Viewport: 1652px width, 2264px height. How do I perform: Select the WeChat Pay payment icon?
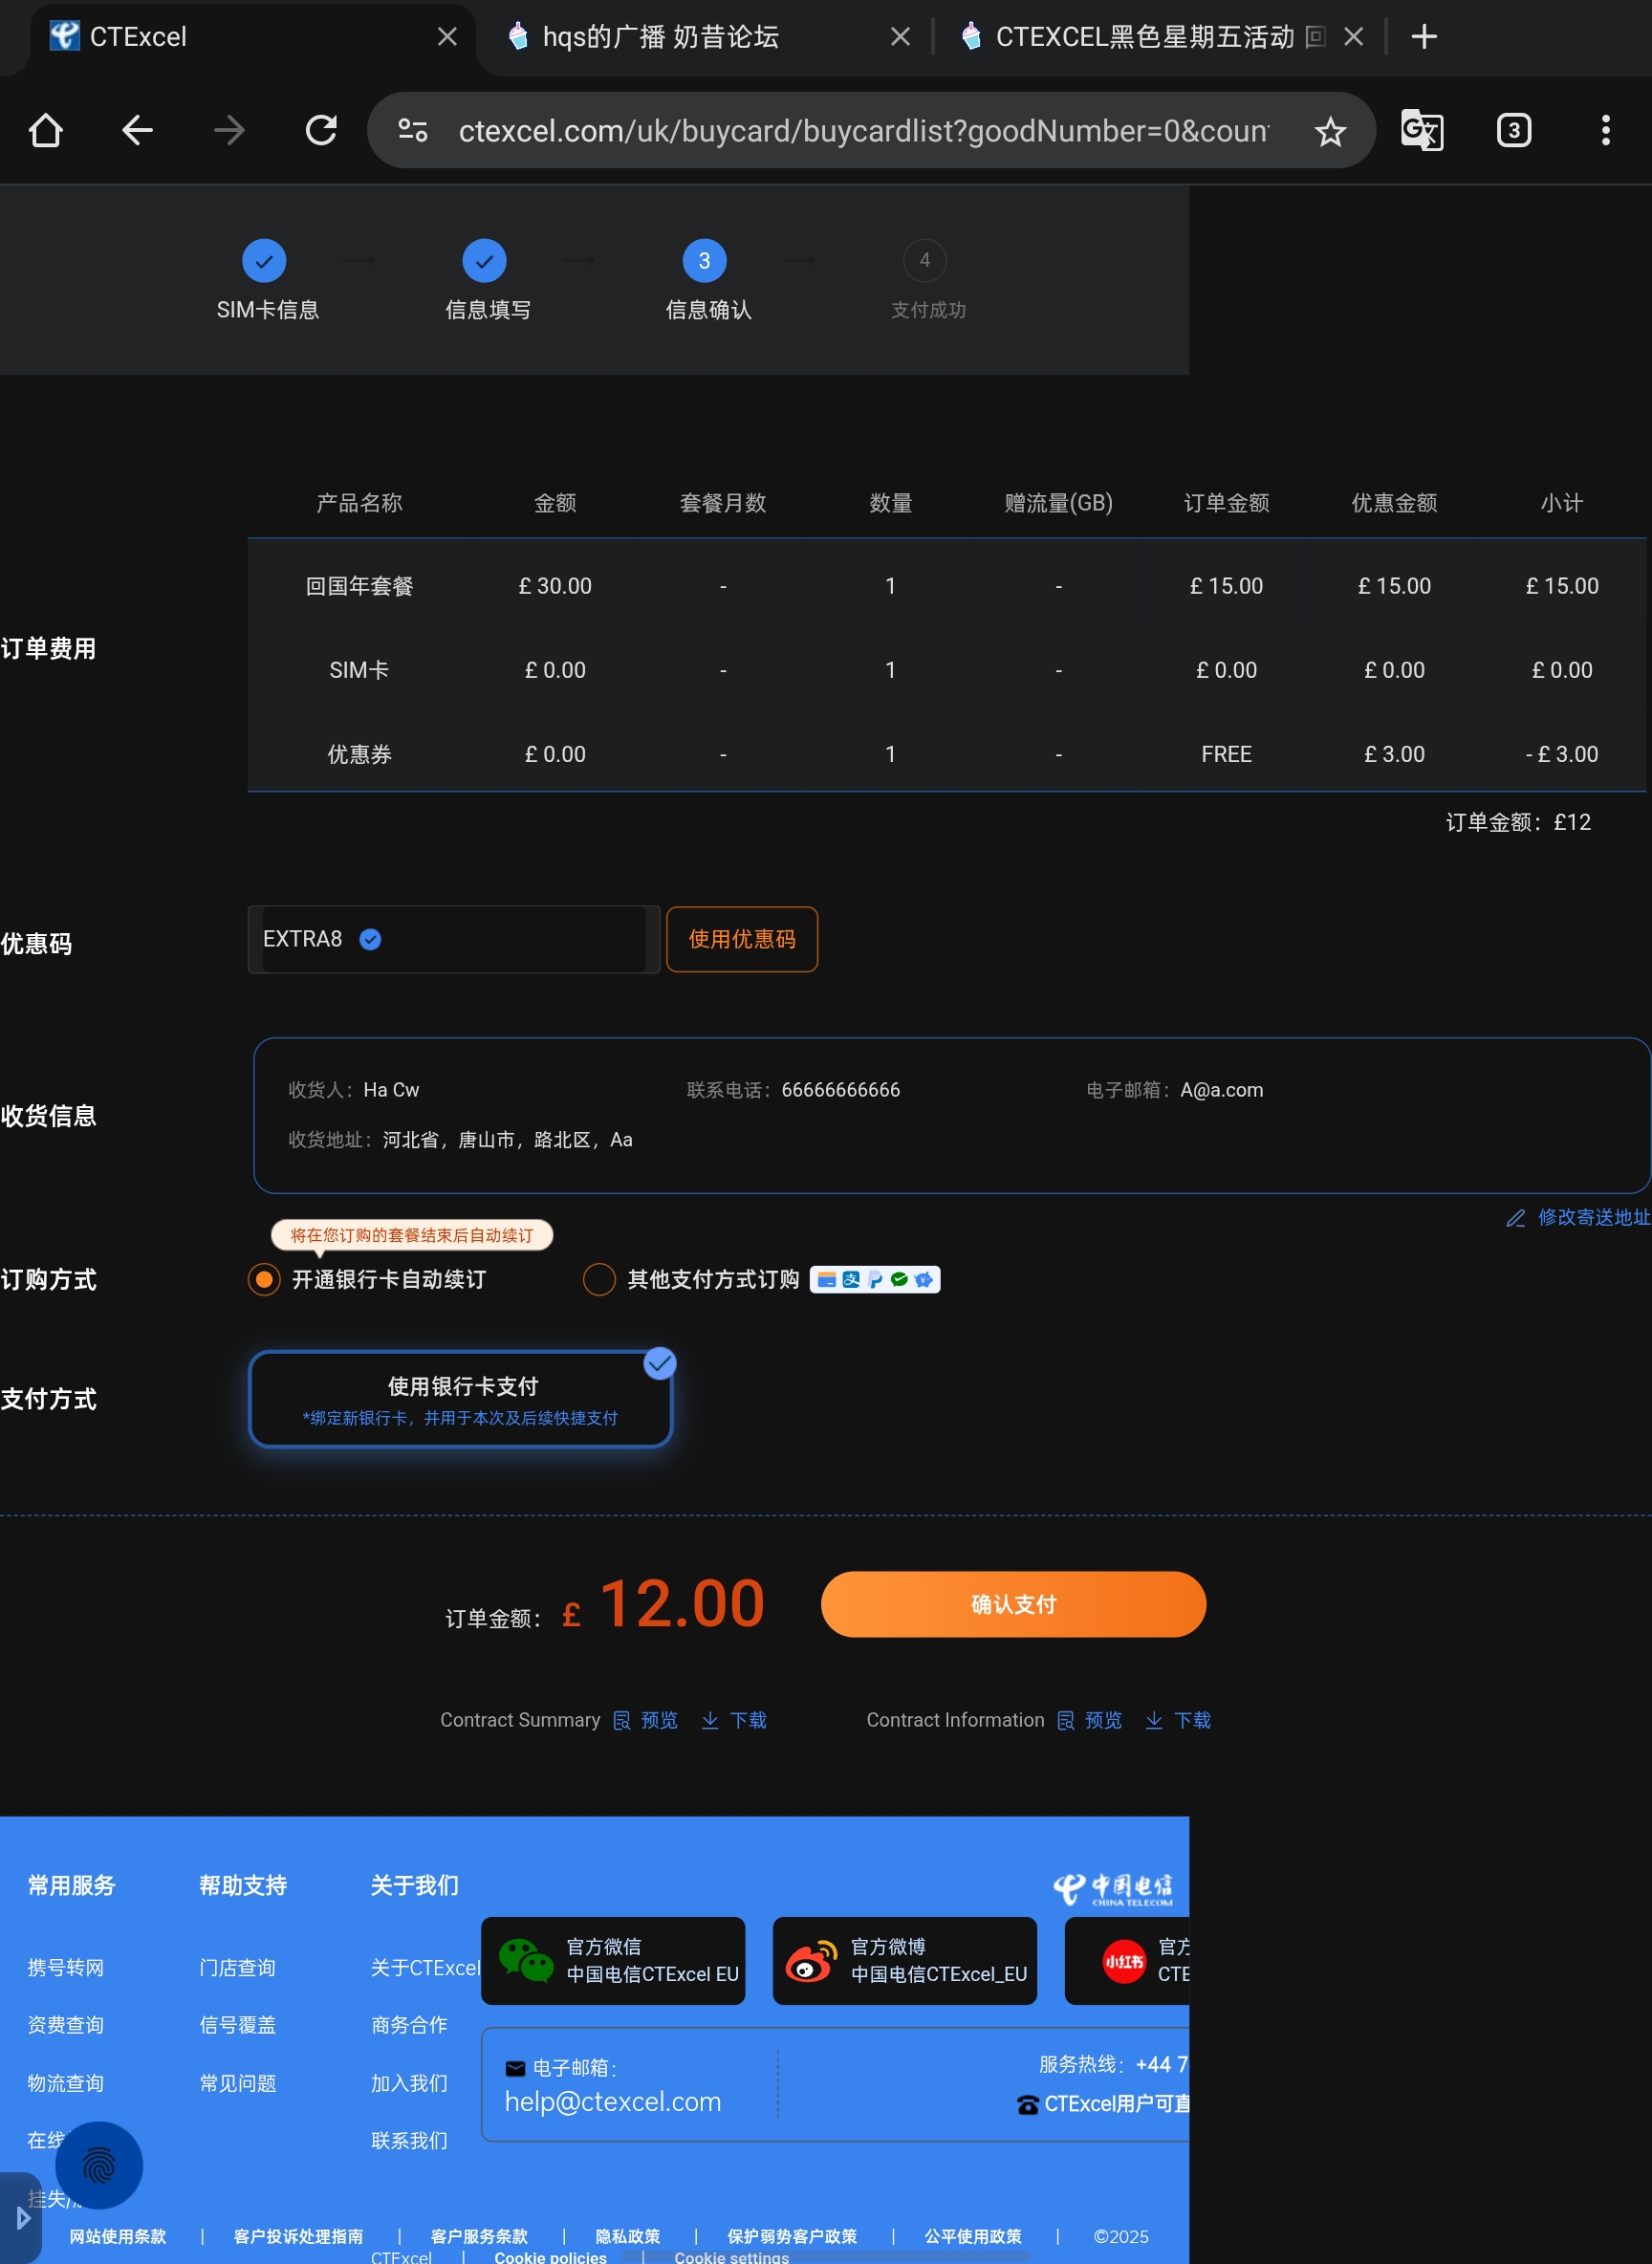tap(900, 1279)
